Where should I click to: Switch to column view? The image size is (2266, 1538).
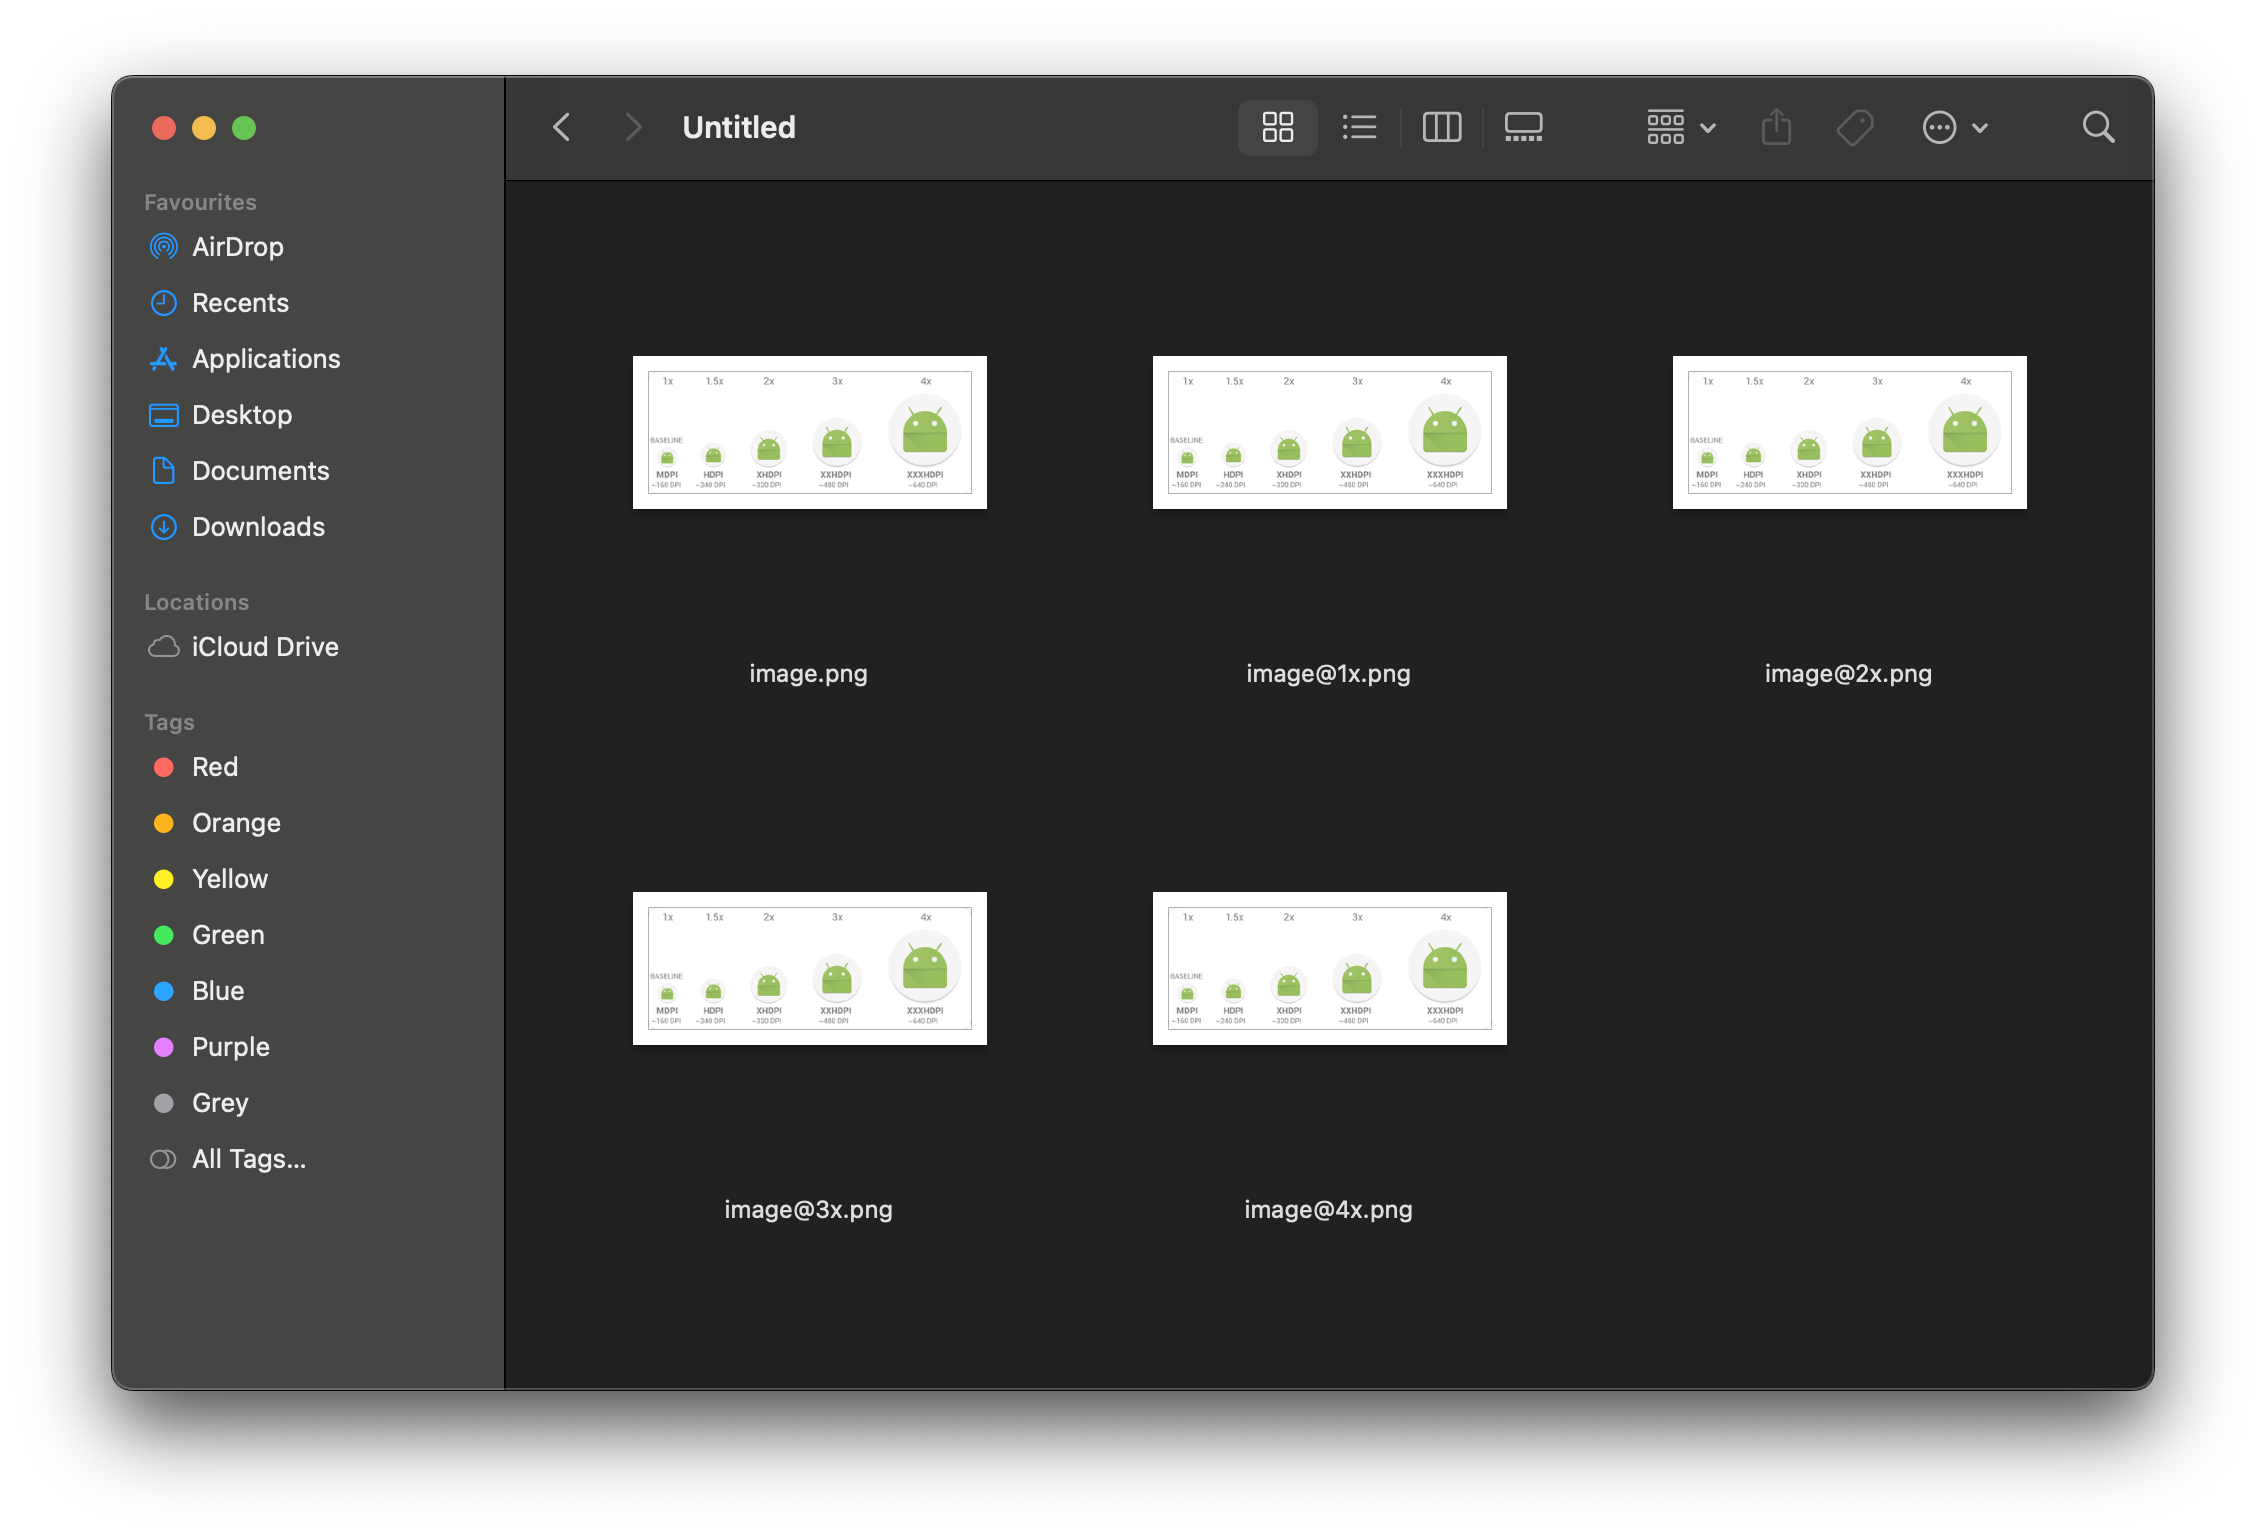pos(1441,127)
